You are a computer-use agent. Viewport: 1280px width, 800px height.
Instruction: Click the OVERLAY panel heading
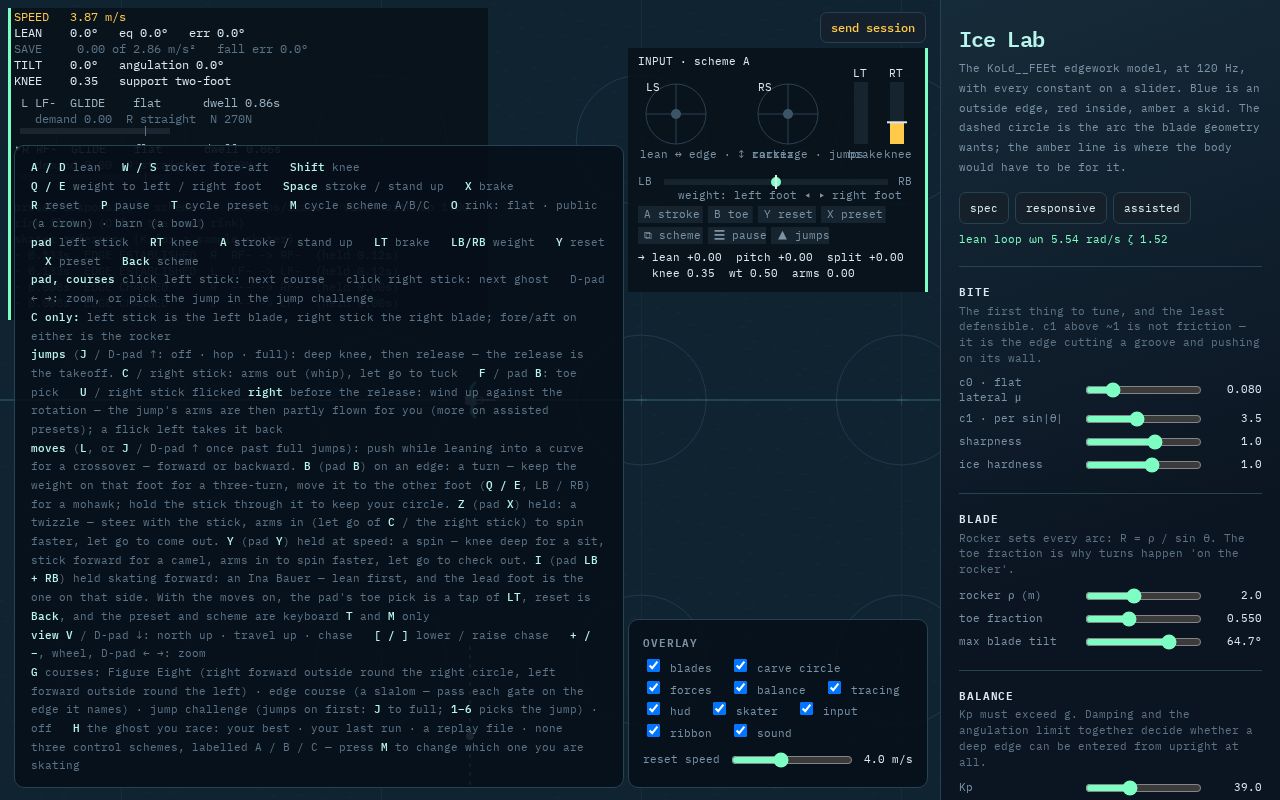[670, 644]
